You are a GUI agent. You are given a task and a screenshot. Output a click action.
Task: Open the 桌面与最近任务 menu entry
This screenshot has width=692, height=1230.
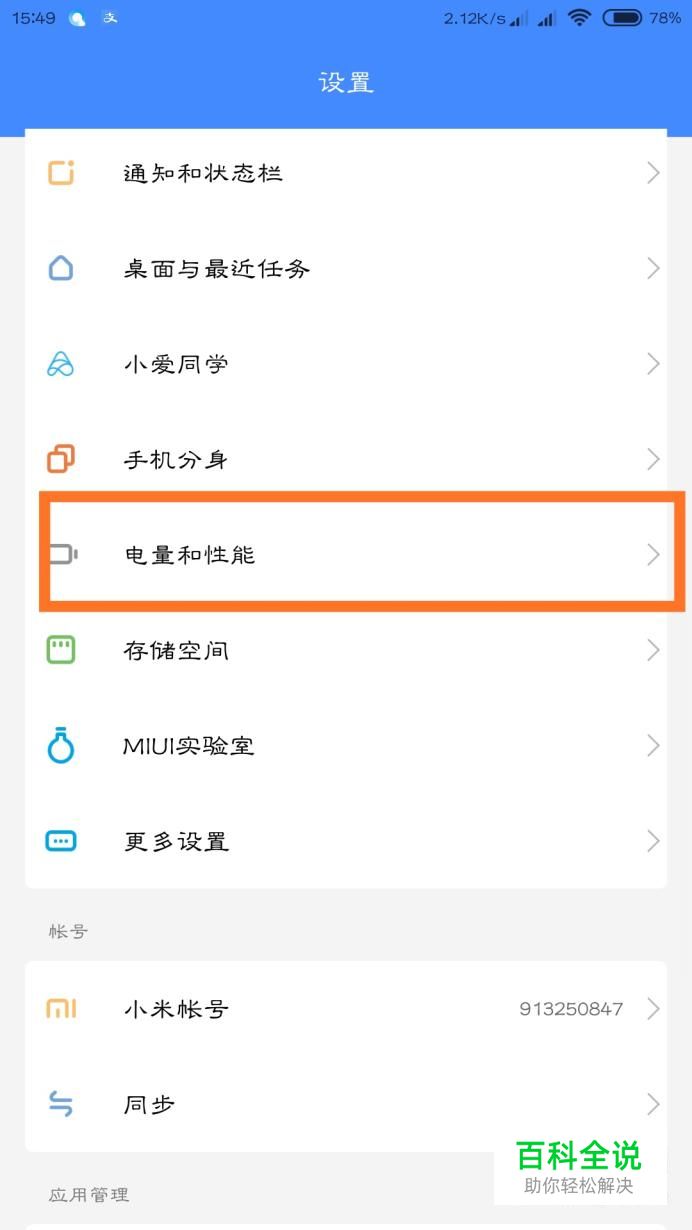coord(217,268)
